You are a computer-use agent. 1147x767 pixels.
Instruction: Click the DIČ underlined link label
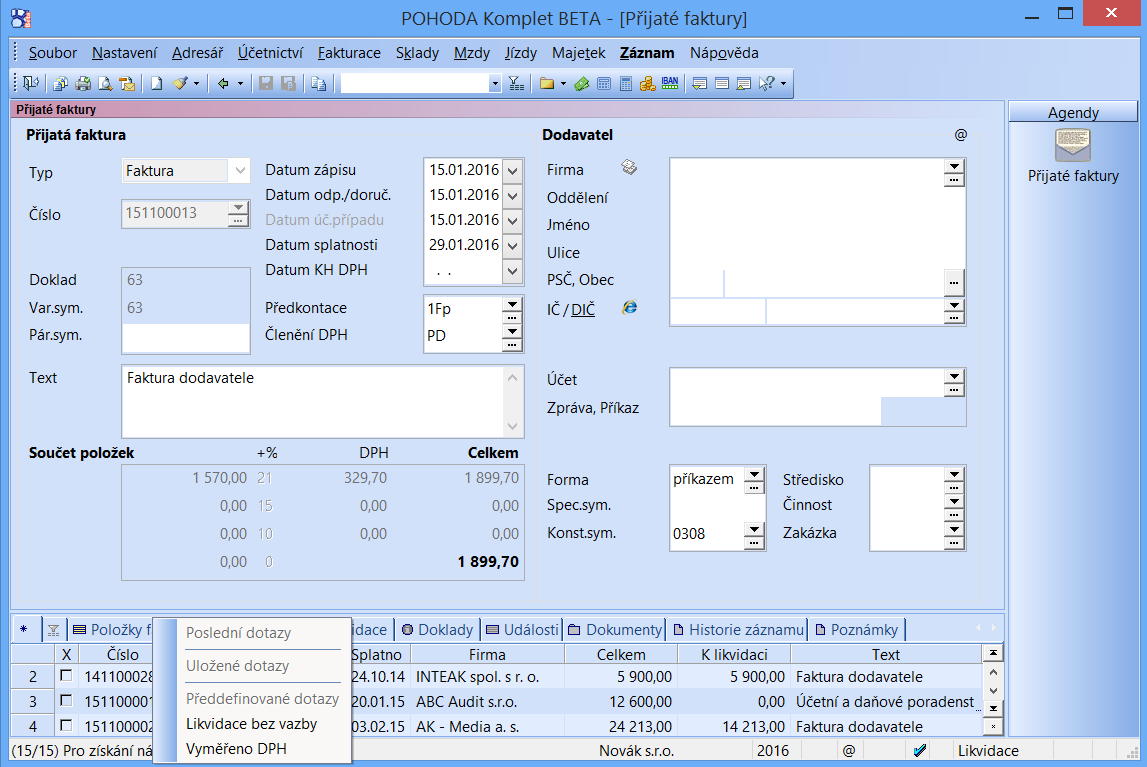pos(583,310)
